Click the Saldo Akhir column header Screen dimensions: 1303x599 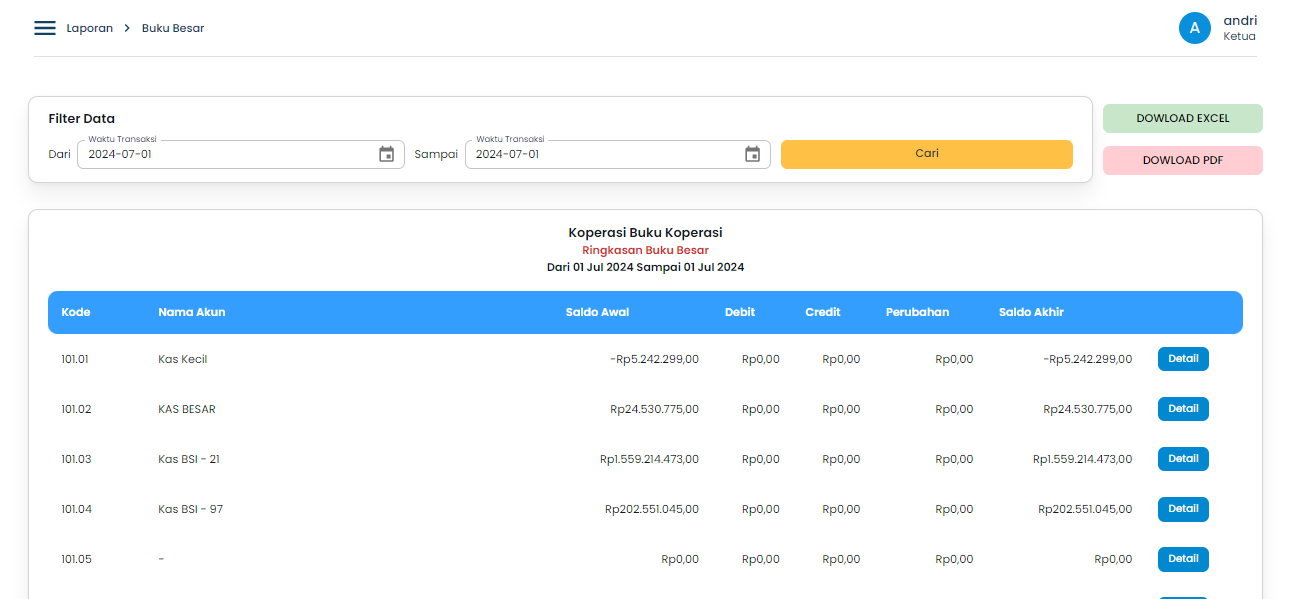coord(1031,311)
